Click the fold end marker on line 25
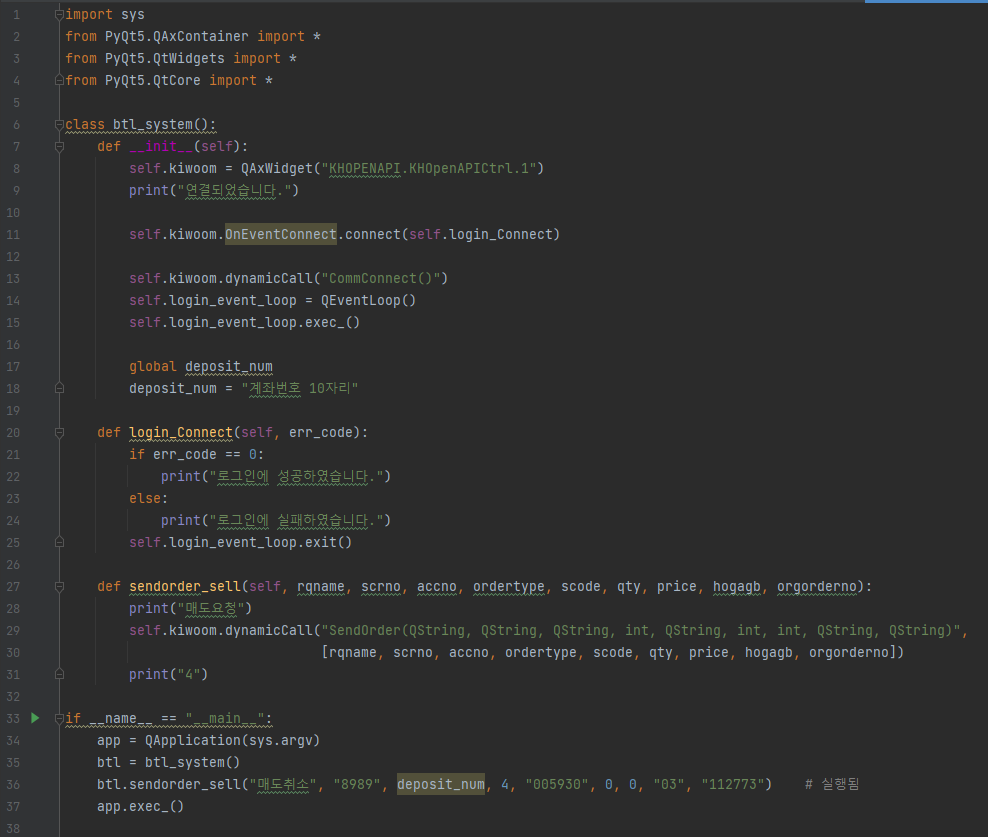This screenshot has height=837, width=988. 59,542
